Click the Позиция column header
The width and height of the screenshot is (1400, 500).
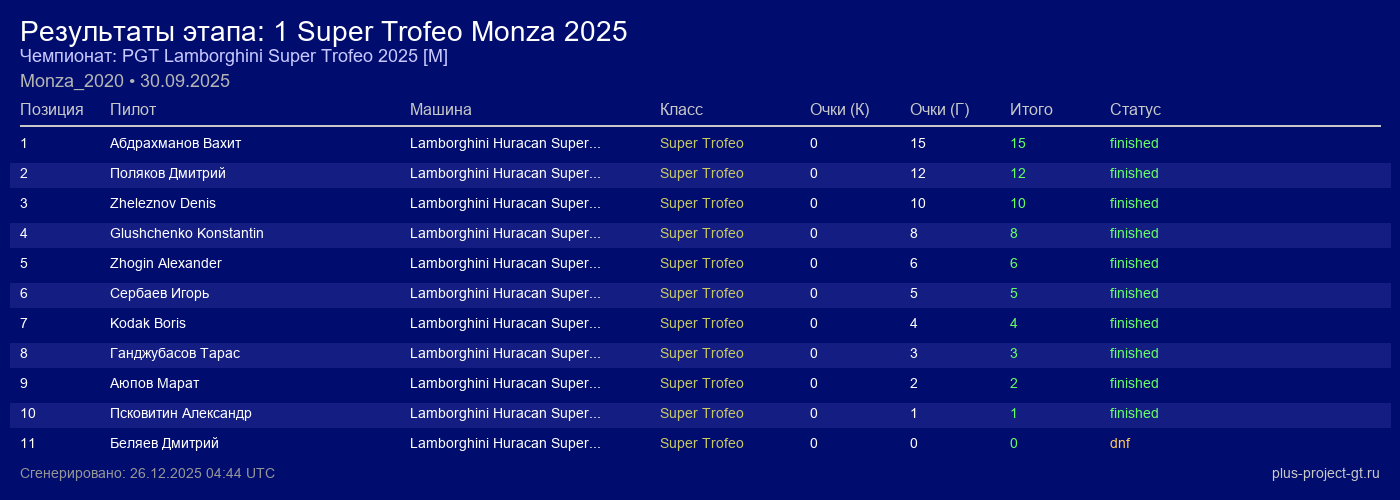tap(52, 109)
